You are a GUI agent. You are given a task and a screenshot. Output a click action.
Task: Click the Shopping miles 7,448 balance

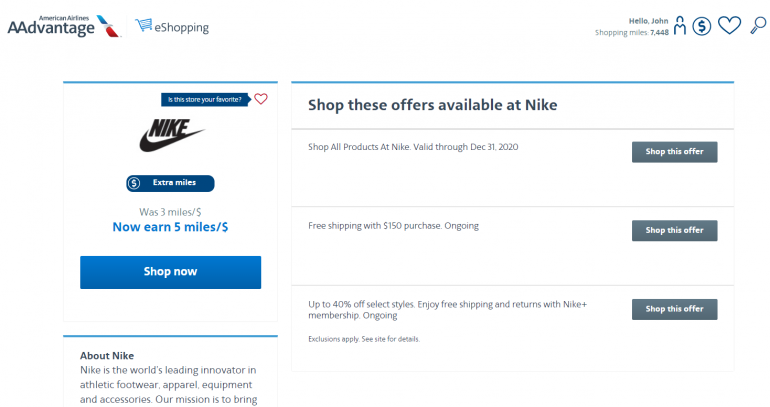pos(632,33)
